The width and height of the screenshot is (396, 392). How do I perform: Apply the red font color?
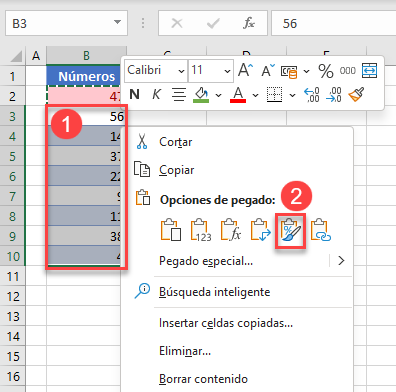click(x=238, y=95)
